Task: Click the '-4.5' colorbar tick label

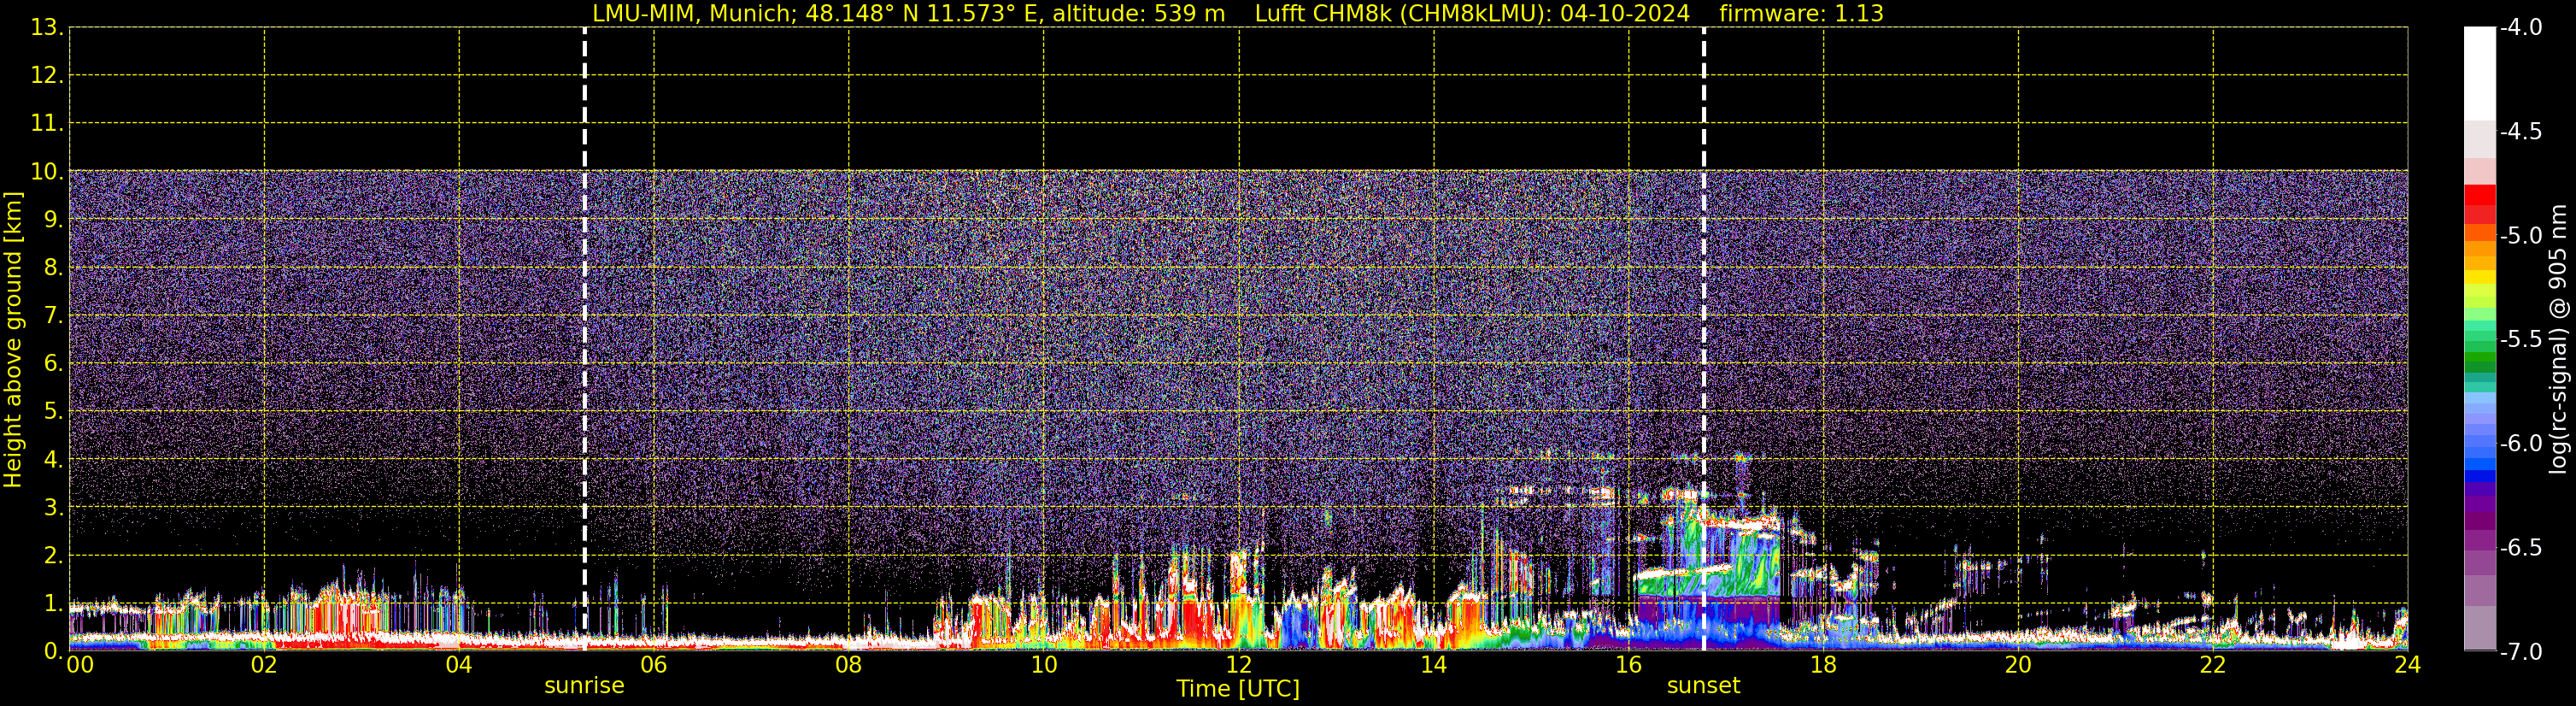Action: 2521,132
